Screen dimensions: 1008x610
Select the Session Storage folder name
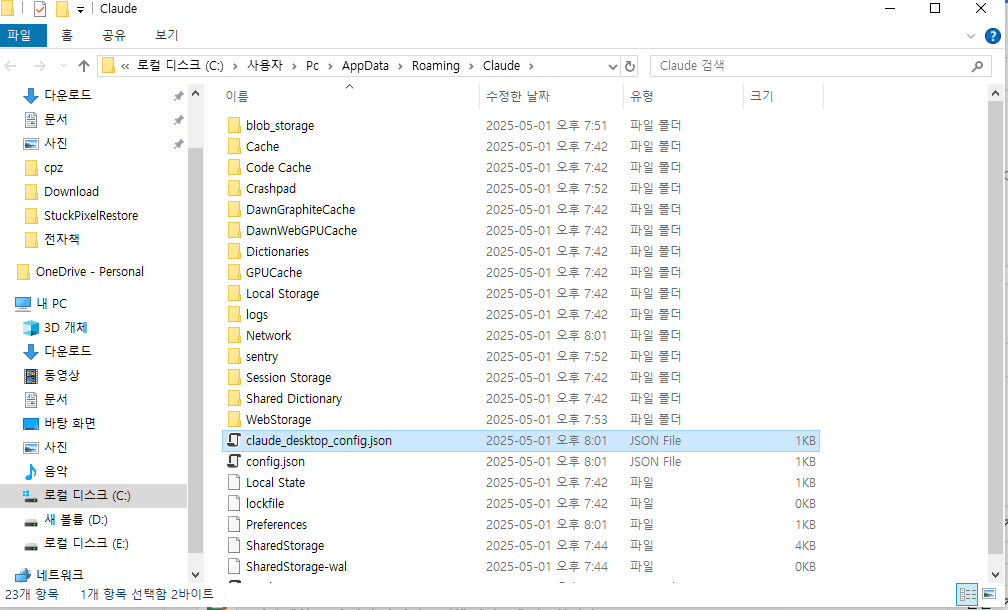pyautogui.click(x=289, y=378)
